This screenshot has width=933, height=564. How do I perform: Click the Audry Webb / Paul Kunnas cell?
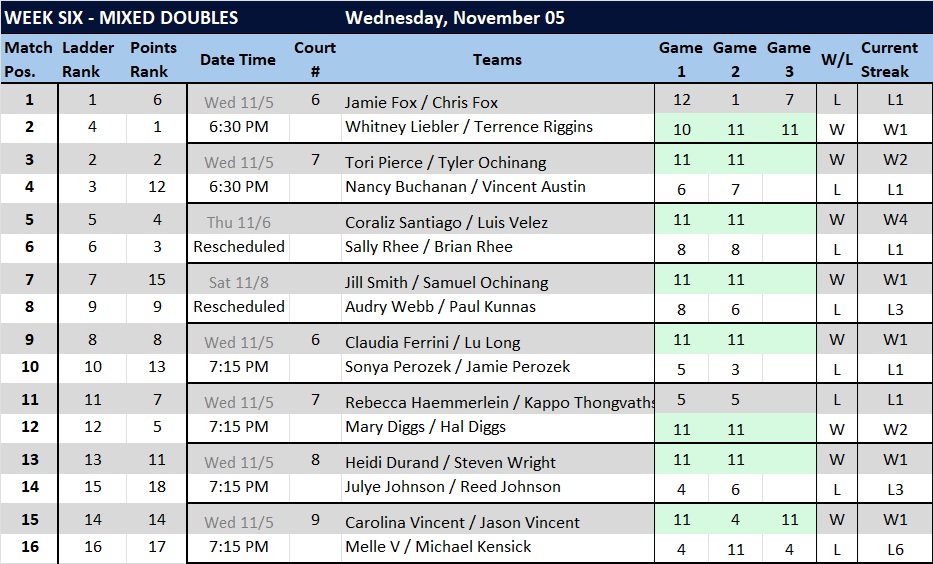coord(440,307)
